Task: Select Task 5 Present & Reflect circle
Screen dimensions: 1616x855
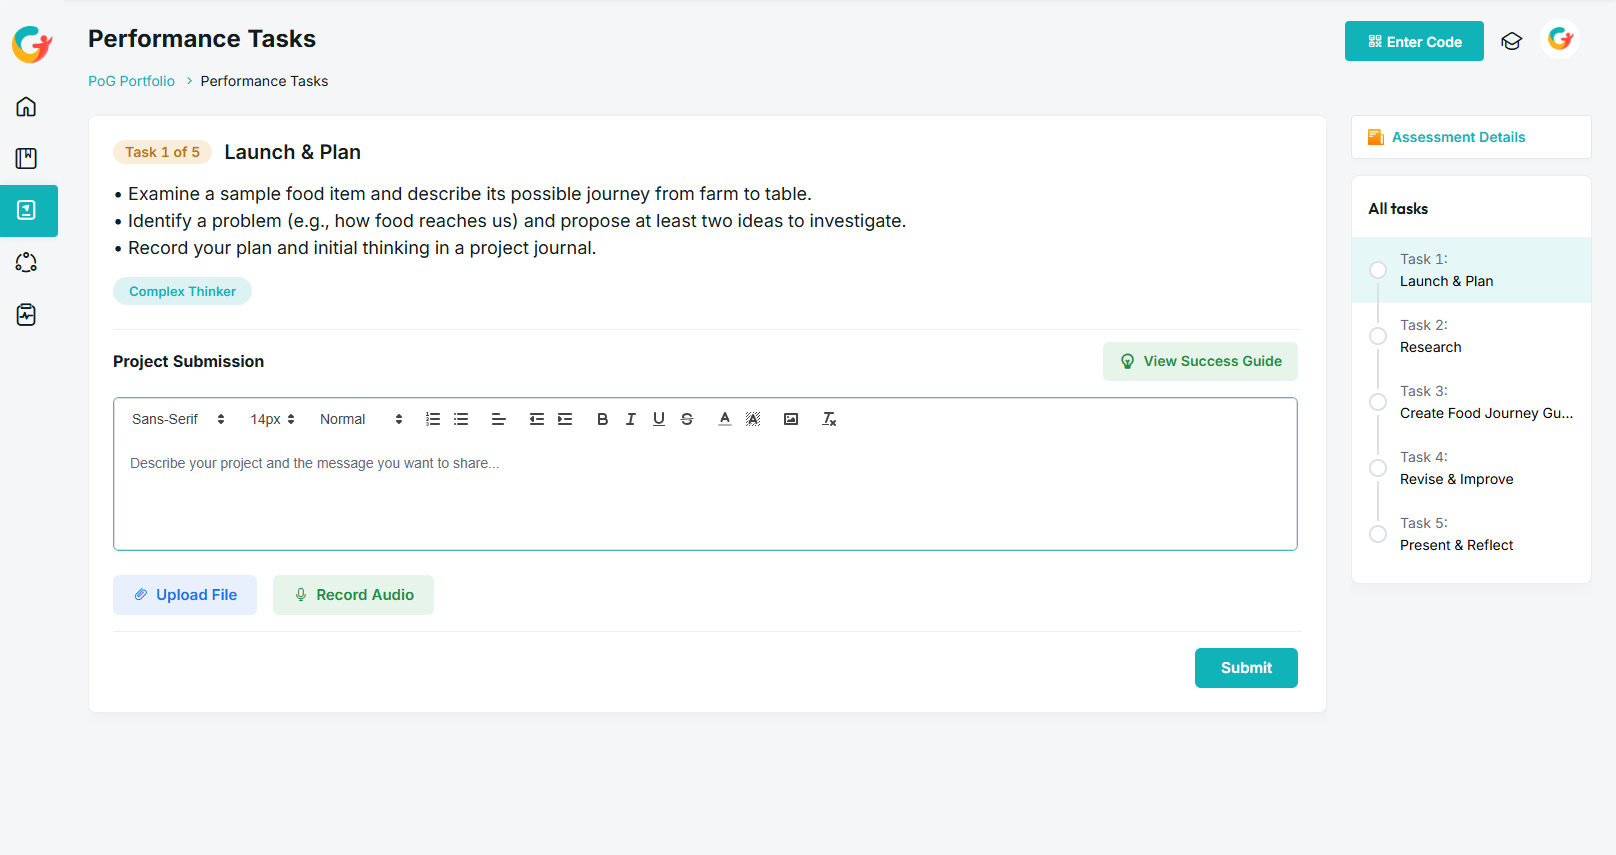Action: (1378, 534)
